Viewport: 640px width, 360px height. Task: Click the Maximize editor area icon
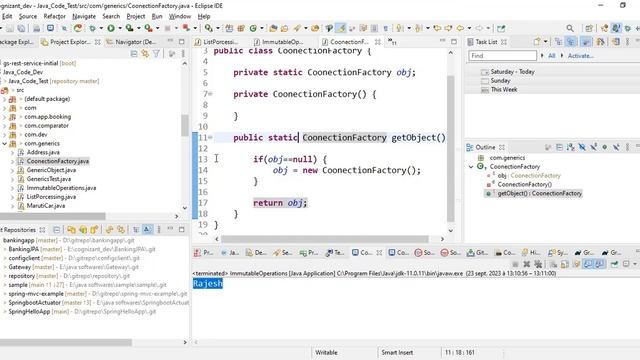coord(454,42)
